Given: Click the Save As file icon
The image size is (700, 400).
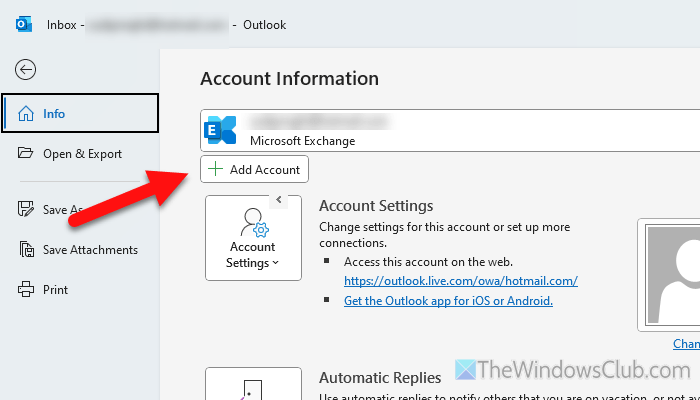Looking at the screenshot, I should 26,209.
